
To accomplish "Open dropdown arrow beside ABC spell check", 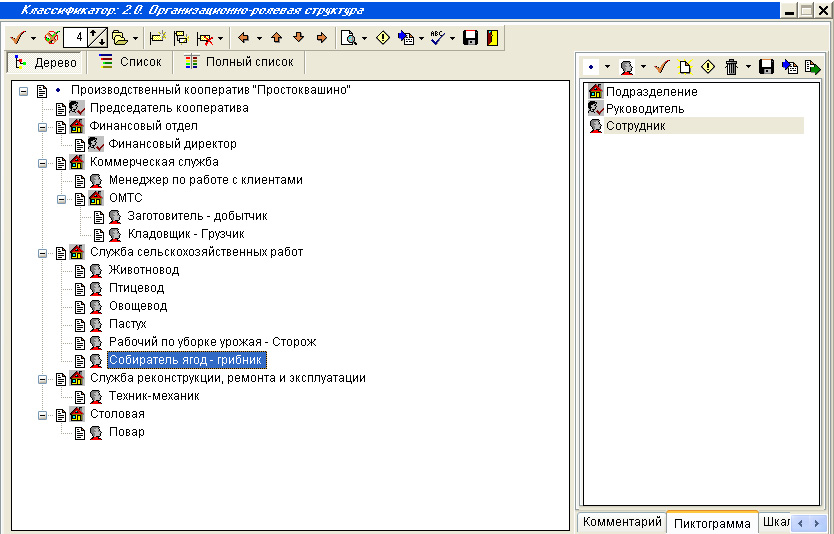I will tap(452, 38).
